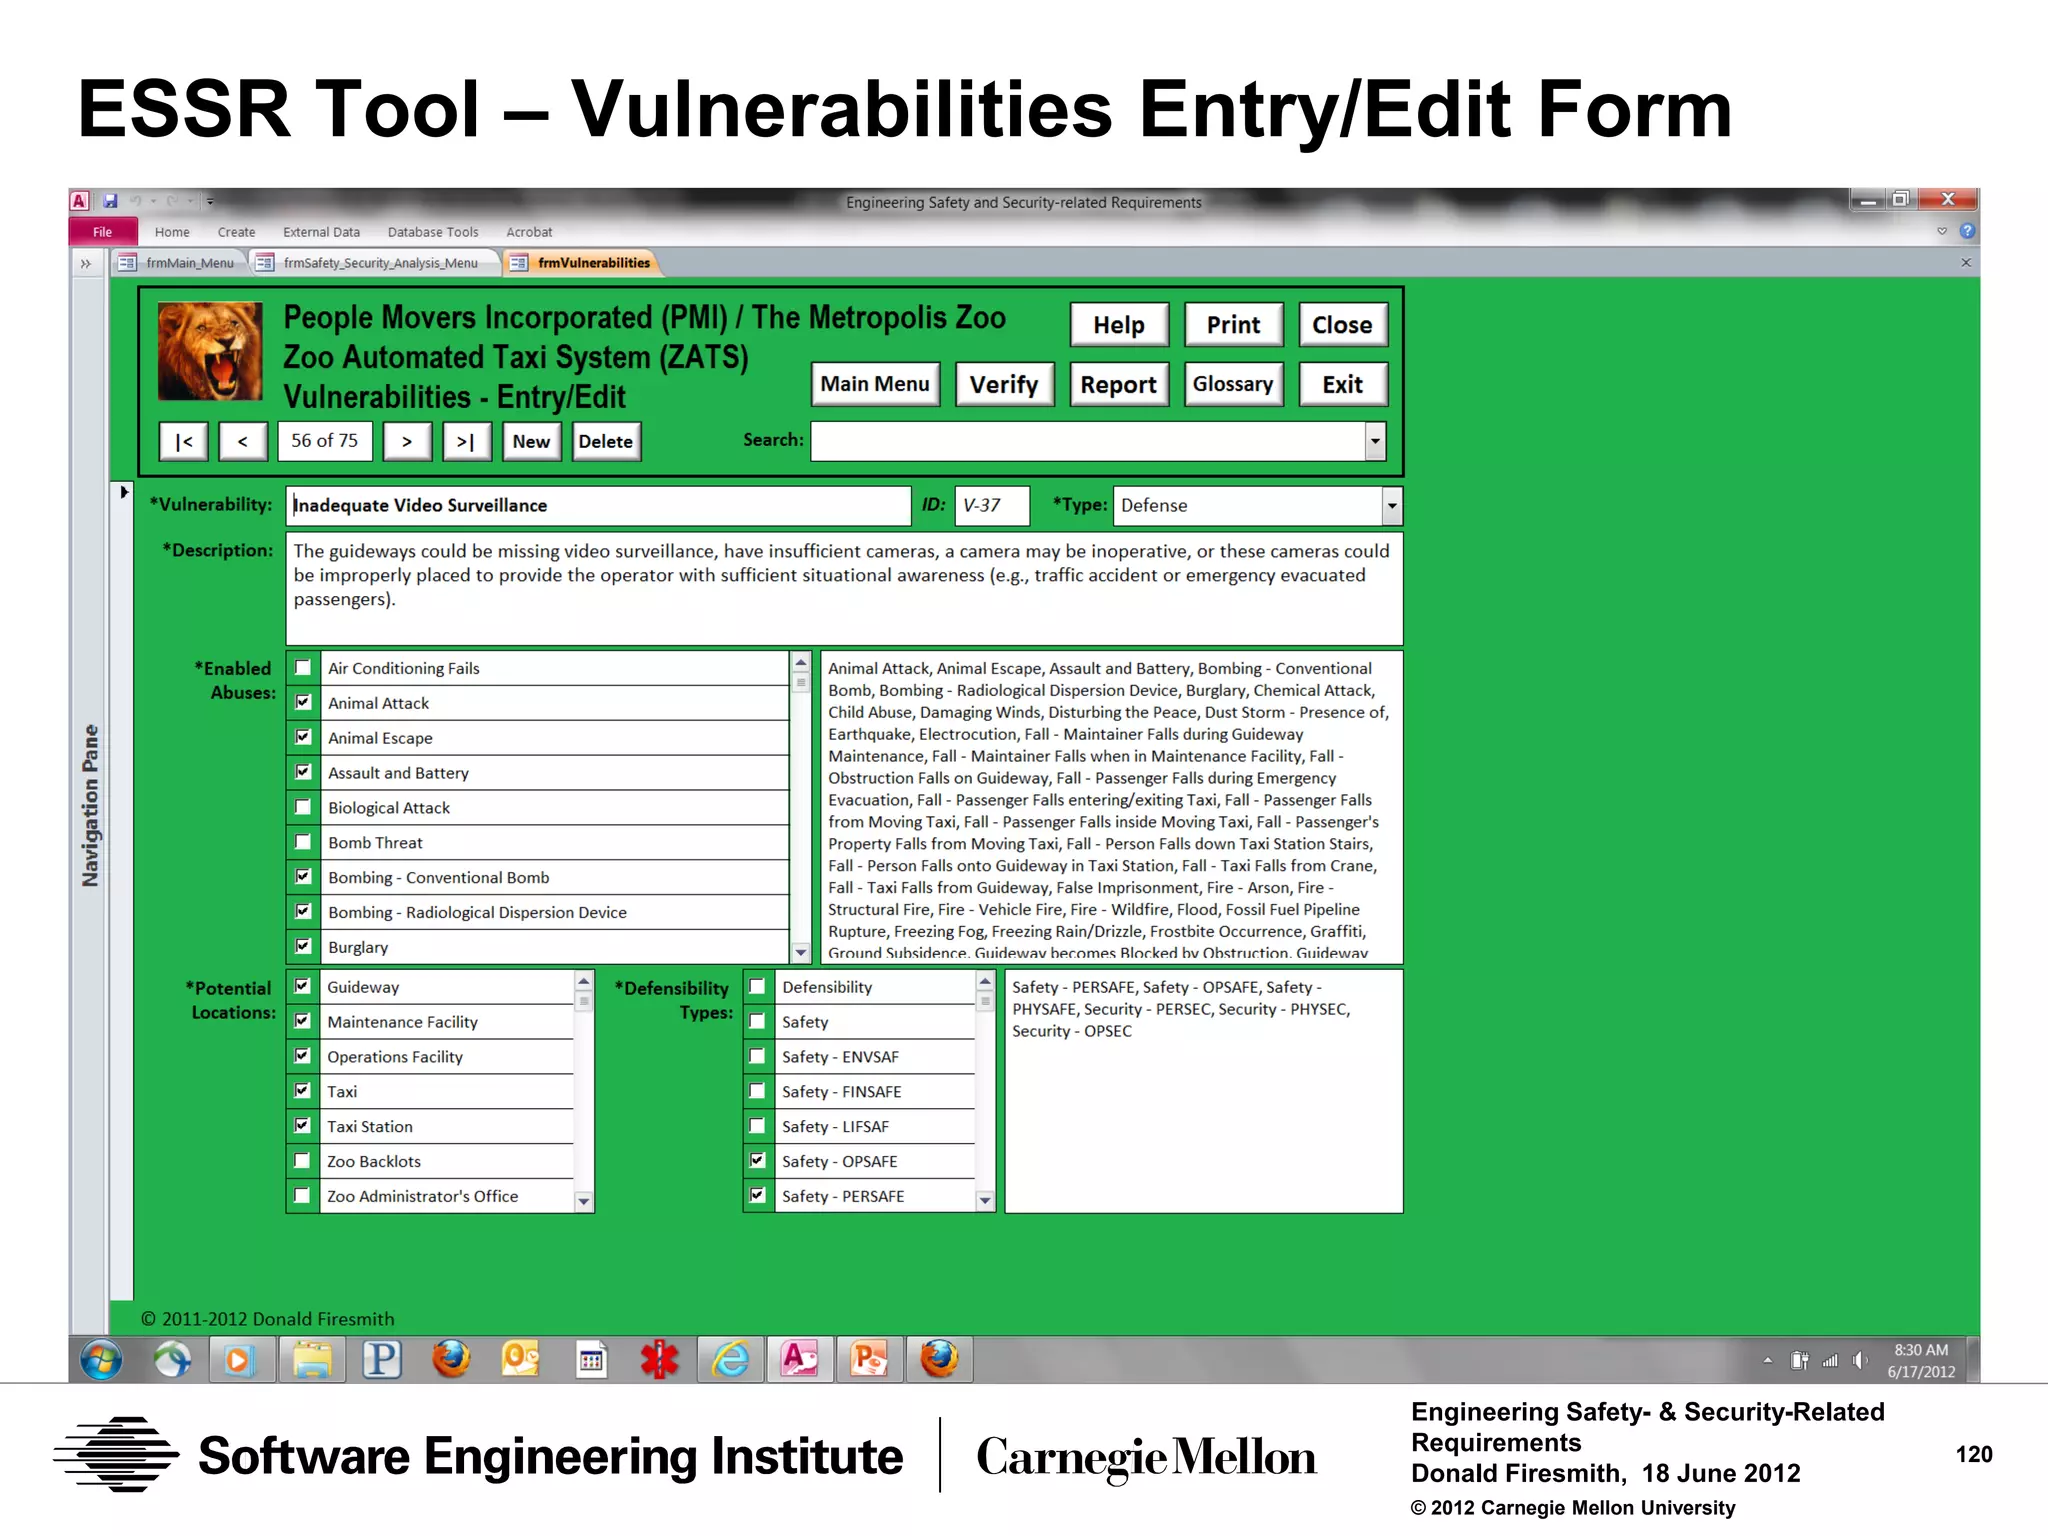Open Database Tools ribbon tab

pos(433,232)
